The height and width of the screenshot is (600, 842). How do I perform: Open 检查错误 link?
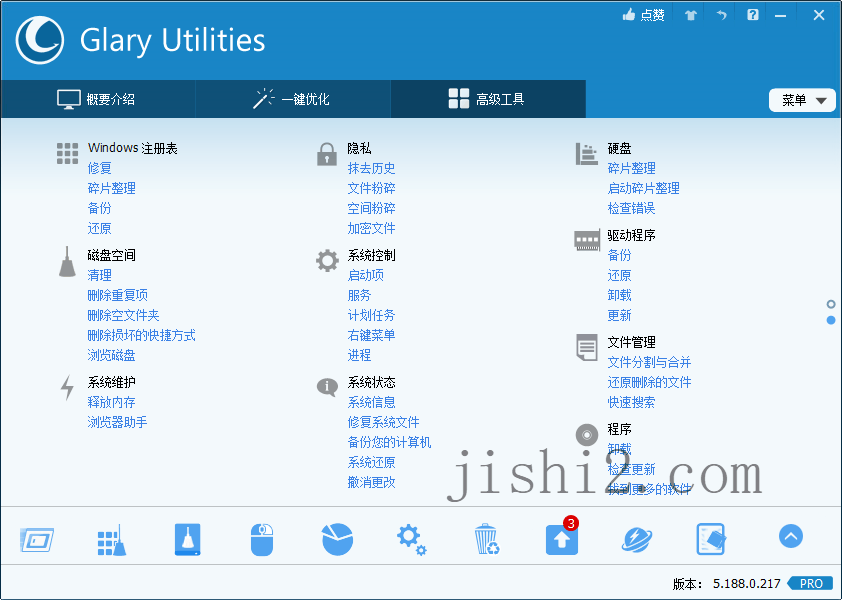point(632,208)
